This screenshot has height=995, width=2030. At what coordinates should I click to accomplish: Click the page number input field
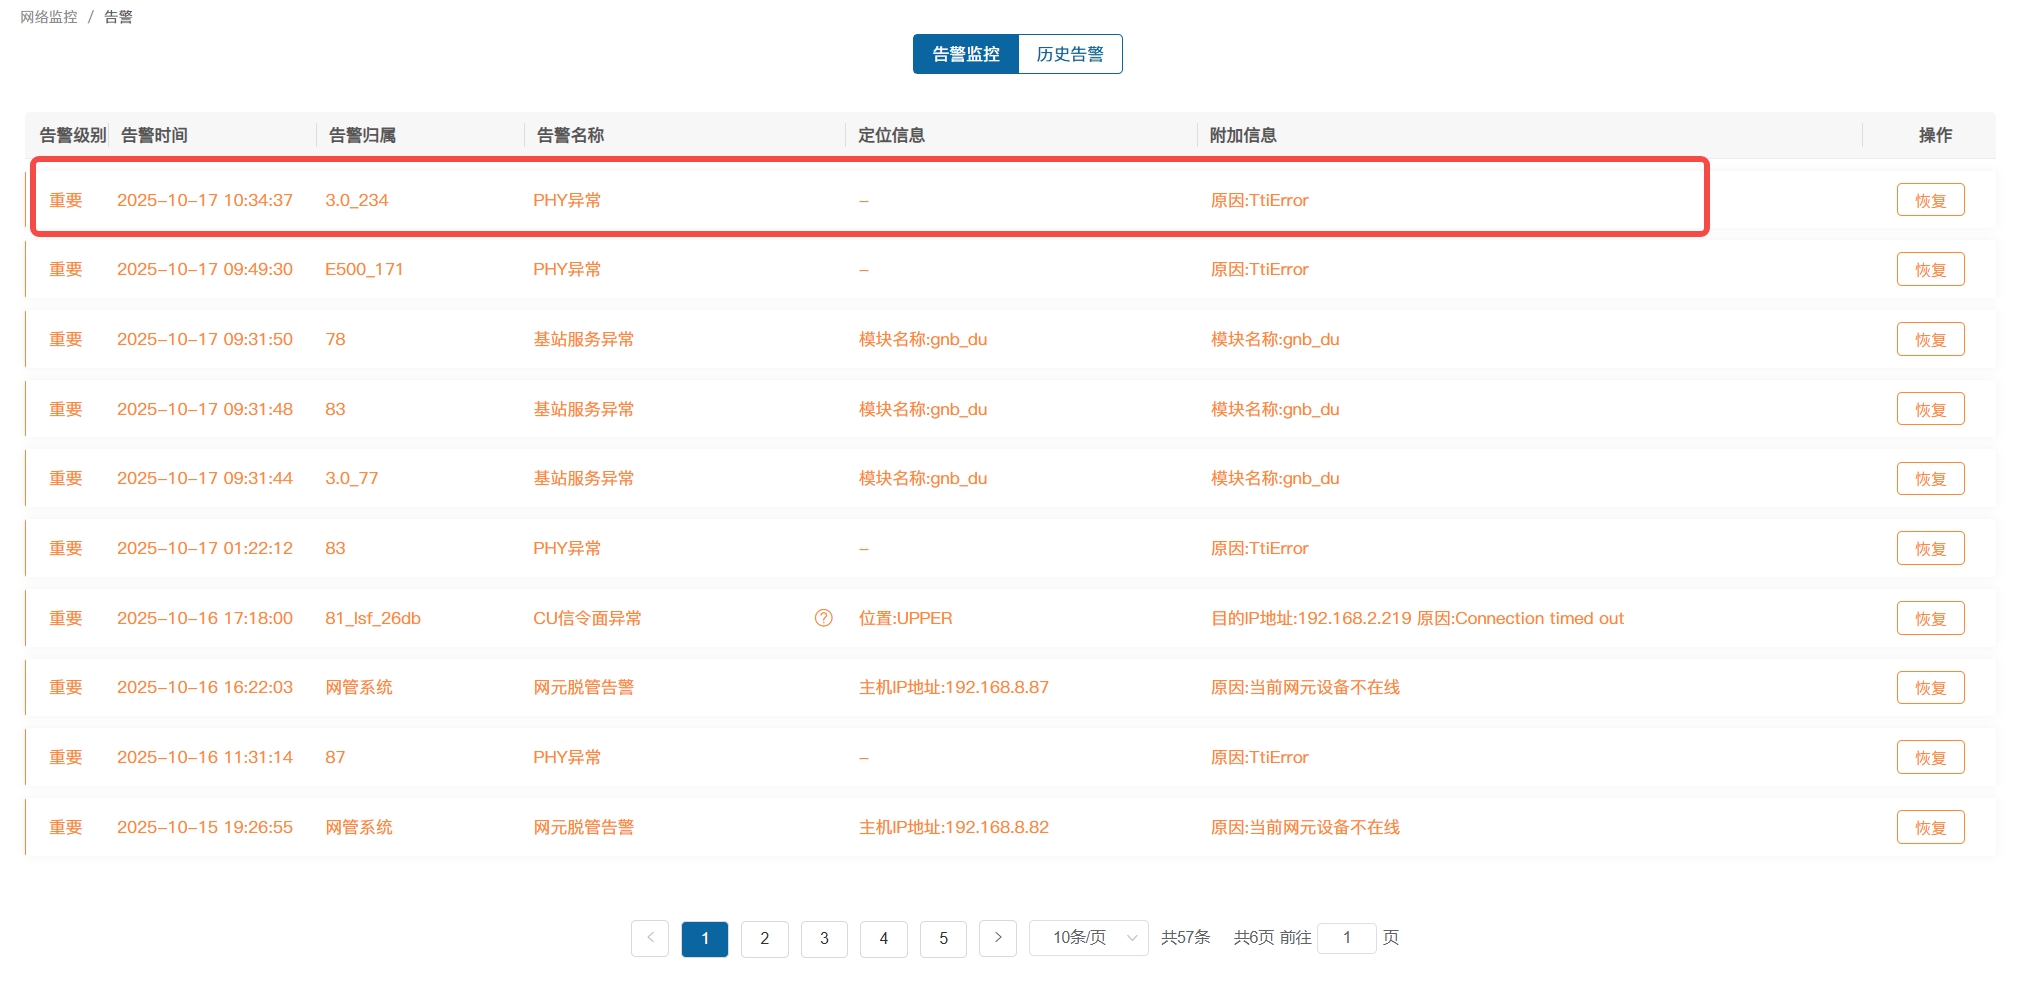[1346, 938]
